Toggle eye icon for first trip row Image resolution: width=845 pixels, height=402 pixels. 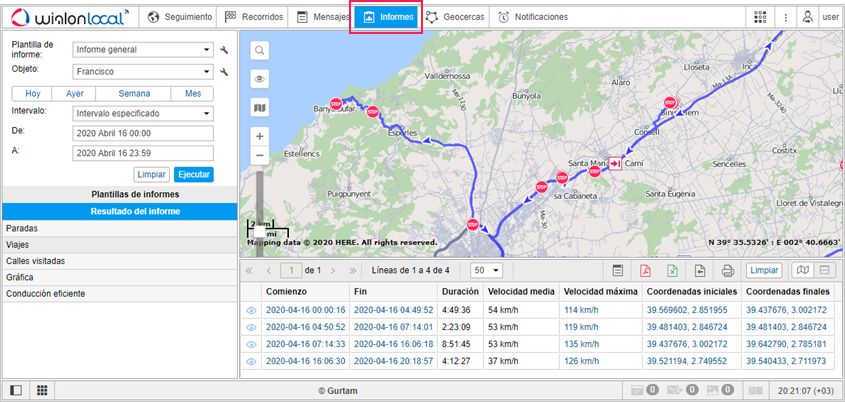pyautogui.click(x=251, y=310)
